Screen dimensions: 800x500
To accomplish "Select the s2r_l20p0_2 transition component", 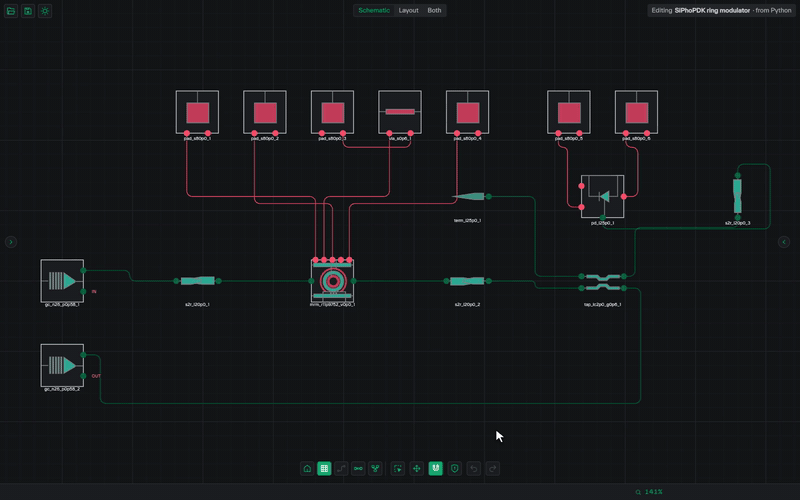I will [467, 281].
